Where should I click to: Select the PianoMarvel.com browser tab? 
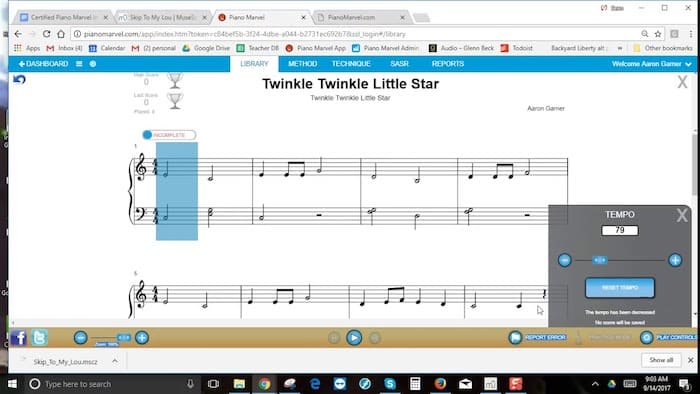click(x=361, y=17)
